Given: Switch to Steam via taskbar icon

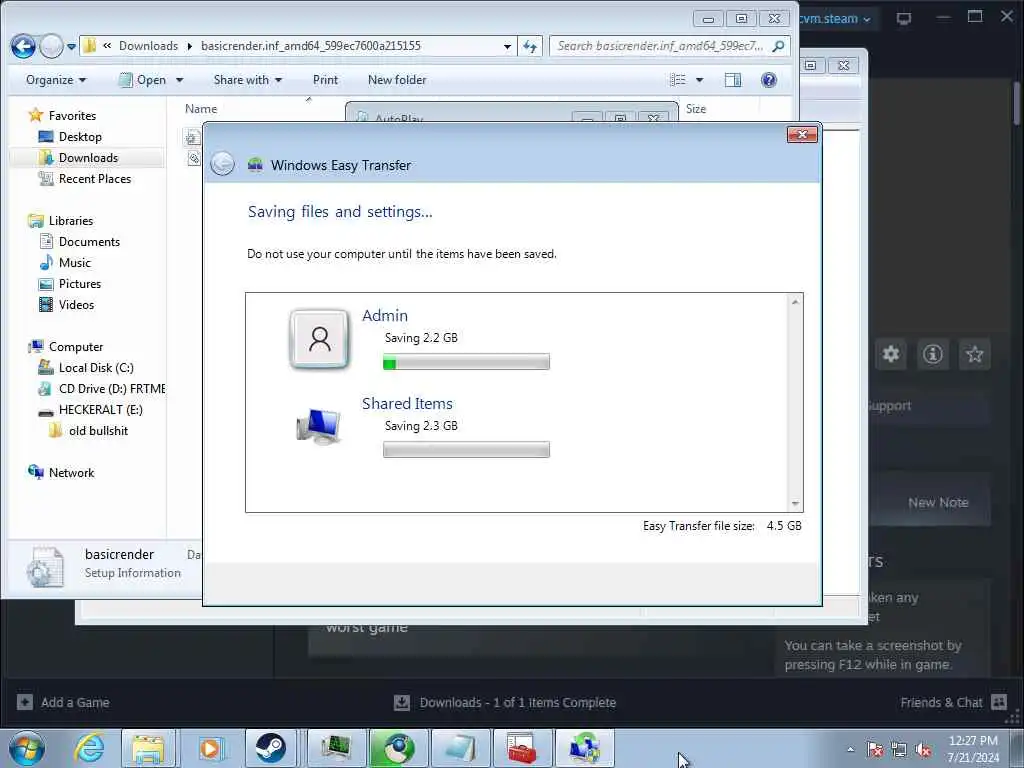Looking at the screenshot, I should point(271,749).
